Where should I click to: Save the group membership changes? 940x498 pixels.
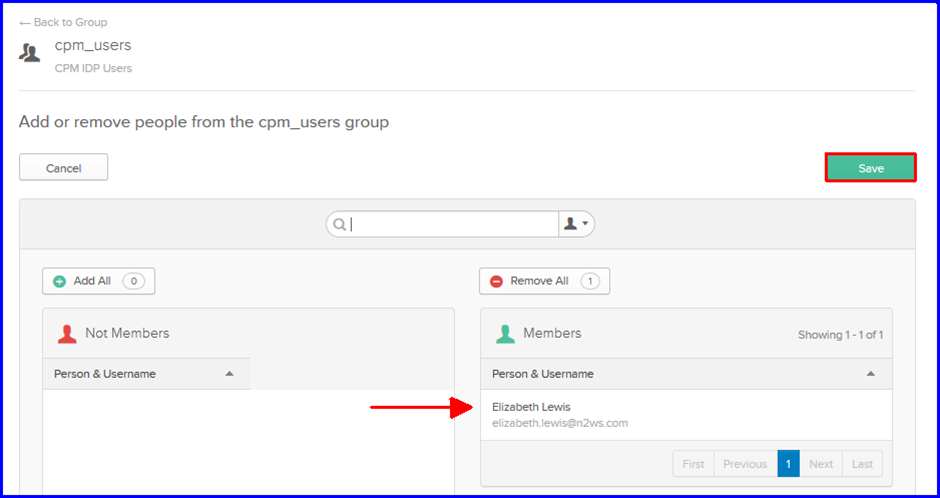[870, 168]
